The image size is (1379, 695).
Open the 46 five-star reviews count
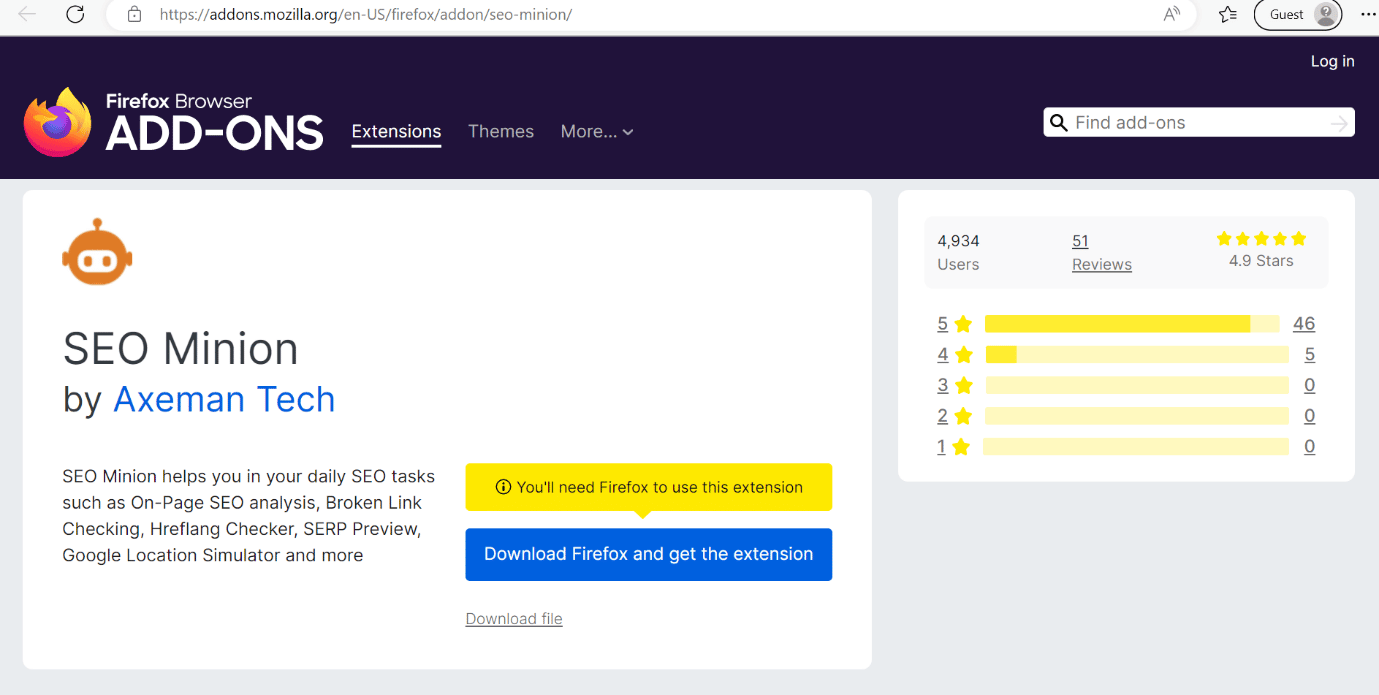1304,324
